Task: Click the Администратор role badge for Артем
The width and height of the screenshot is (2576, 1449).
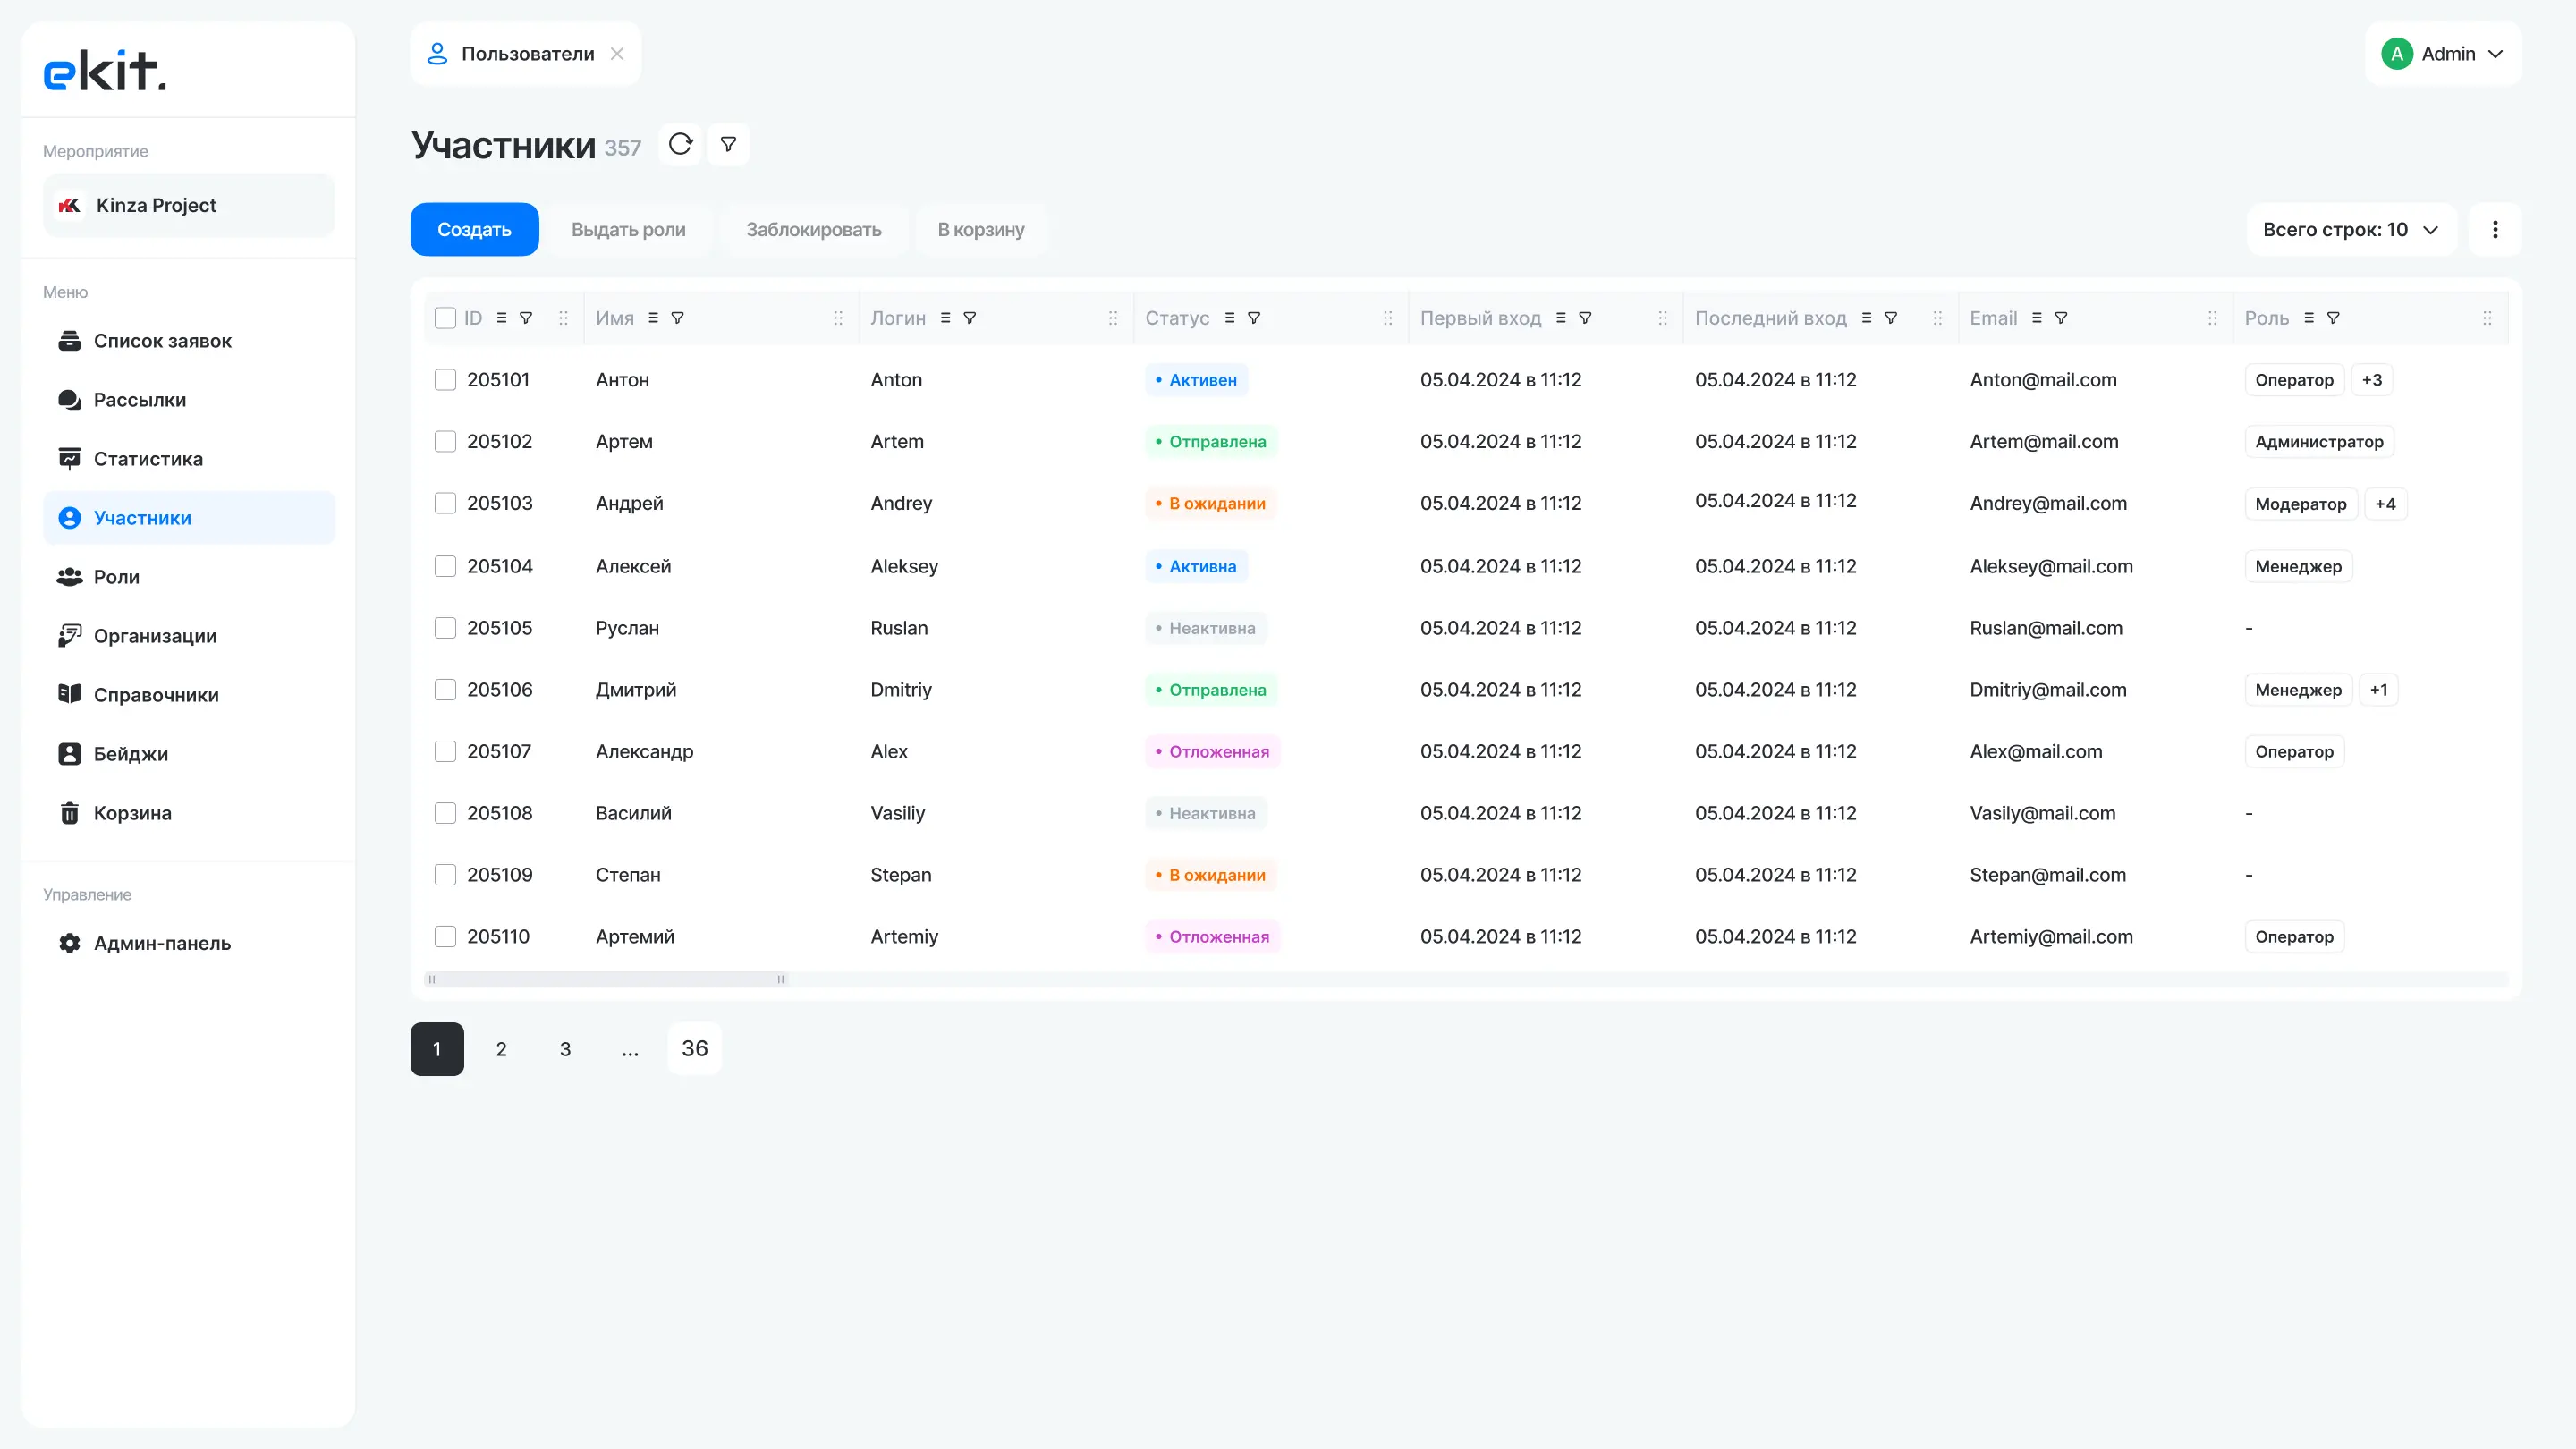Action: point(2319,442)
